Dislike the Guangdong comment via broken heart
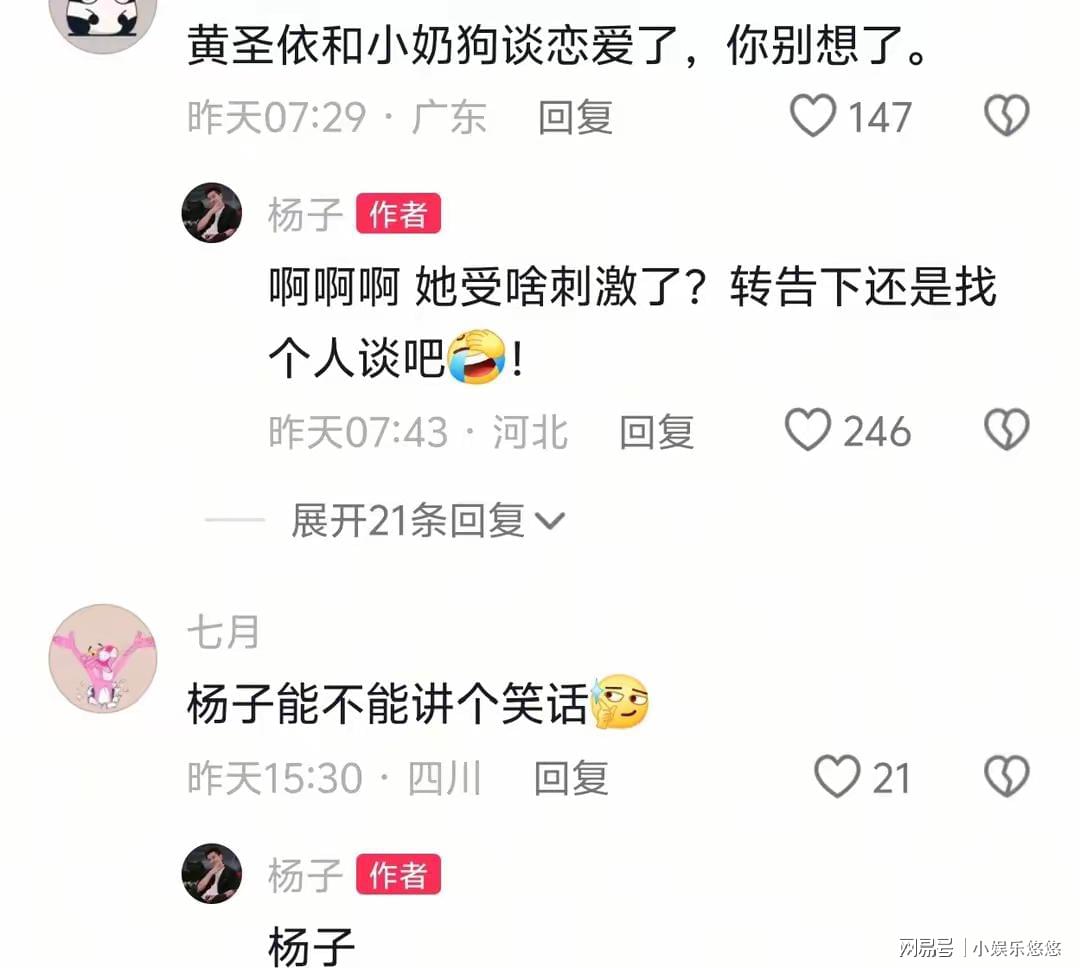Screen dimensions: 1080x968 [1006, 116]
